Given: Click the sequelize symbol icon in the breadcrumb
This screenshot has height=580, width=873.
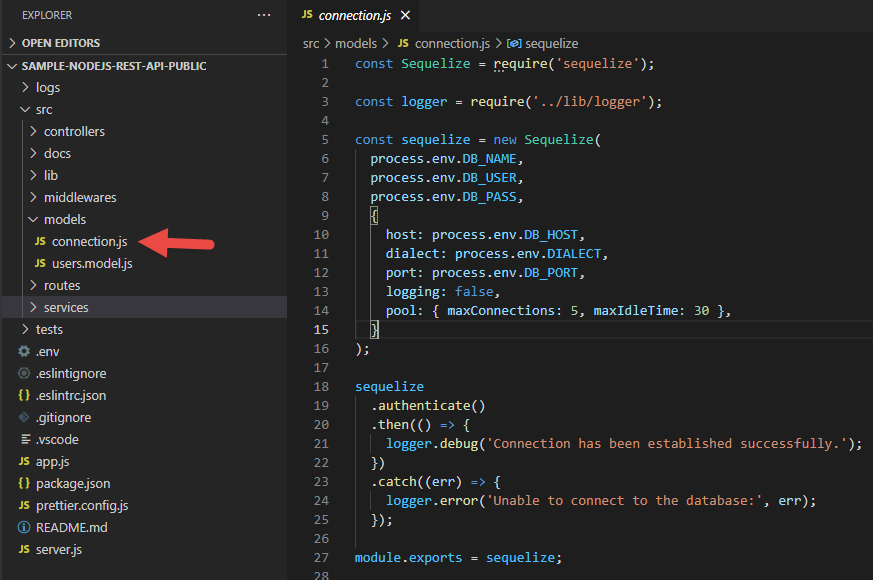Looking at the screenshot, I should coord(512,44).
